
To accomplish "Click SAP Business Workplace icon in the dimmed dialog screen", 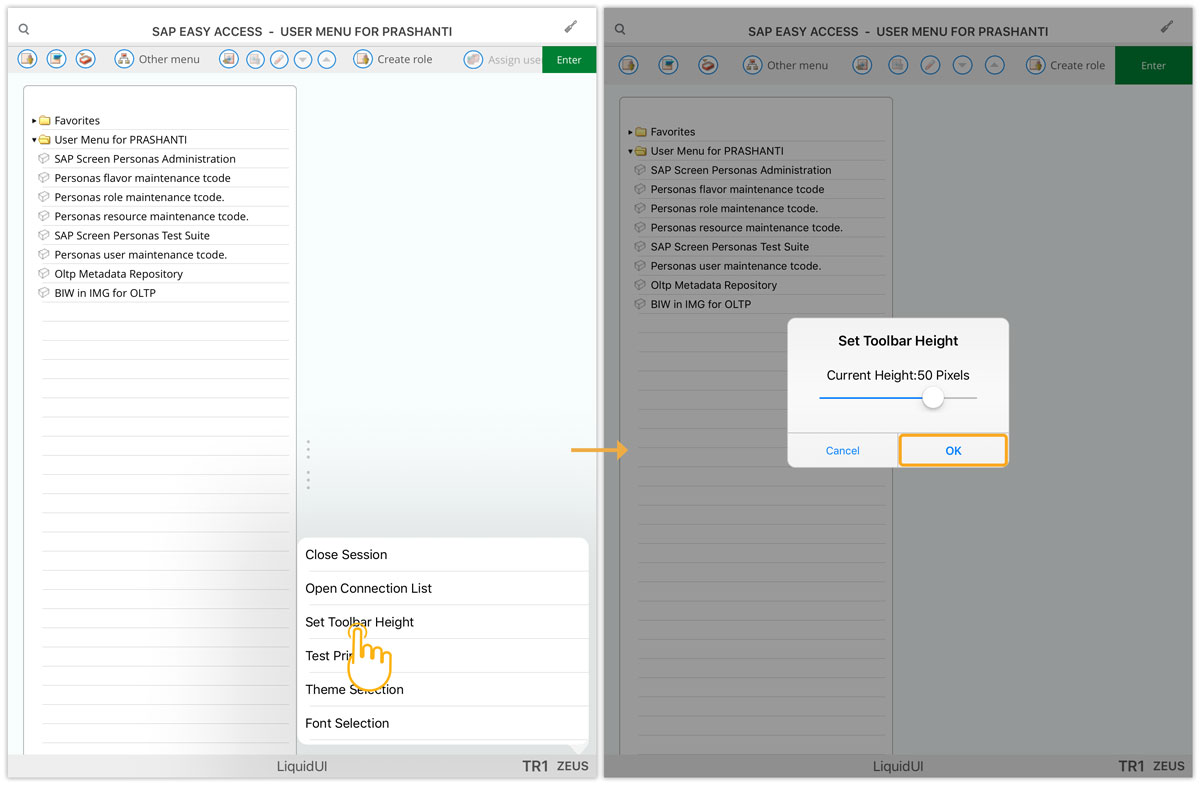I will click(x=709, y=66).
